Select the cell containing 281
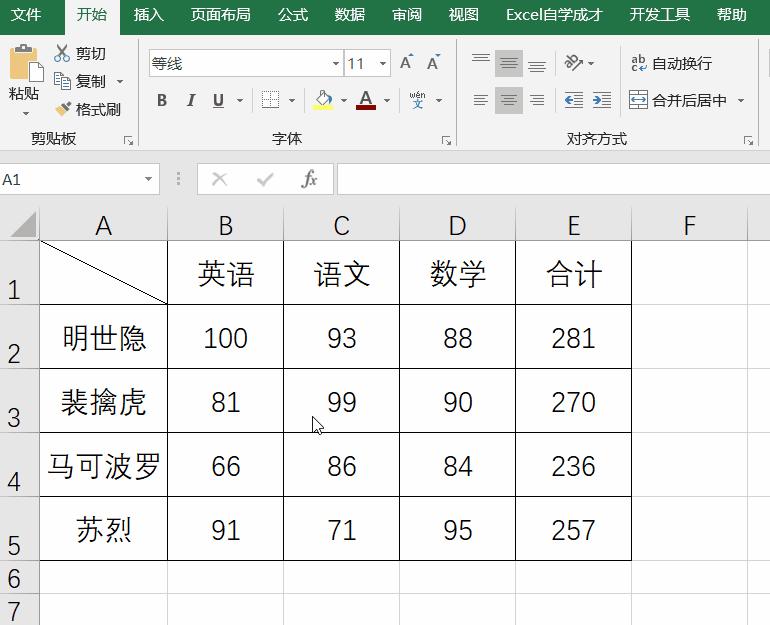The width and height of the screenshot is (770, 625). point(574,337)
